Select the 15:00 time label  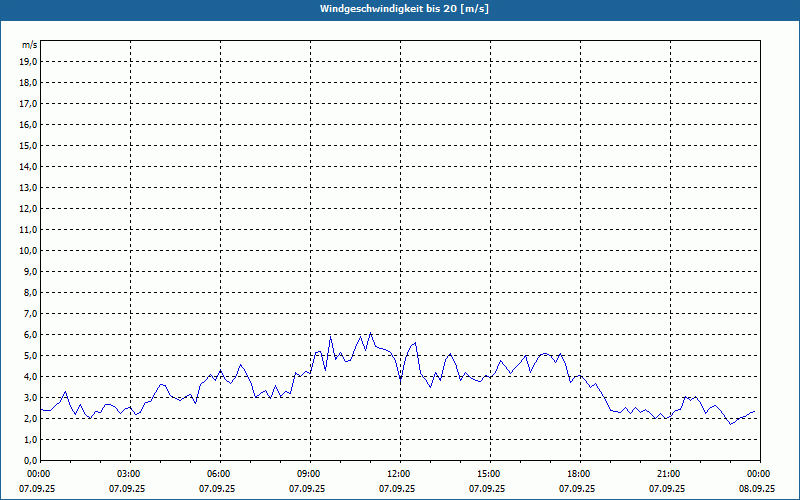point(489,474)
